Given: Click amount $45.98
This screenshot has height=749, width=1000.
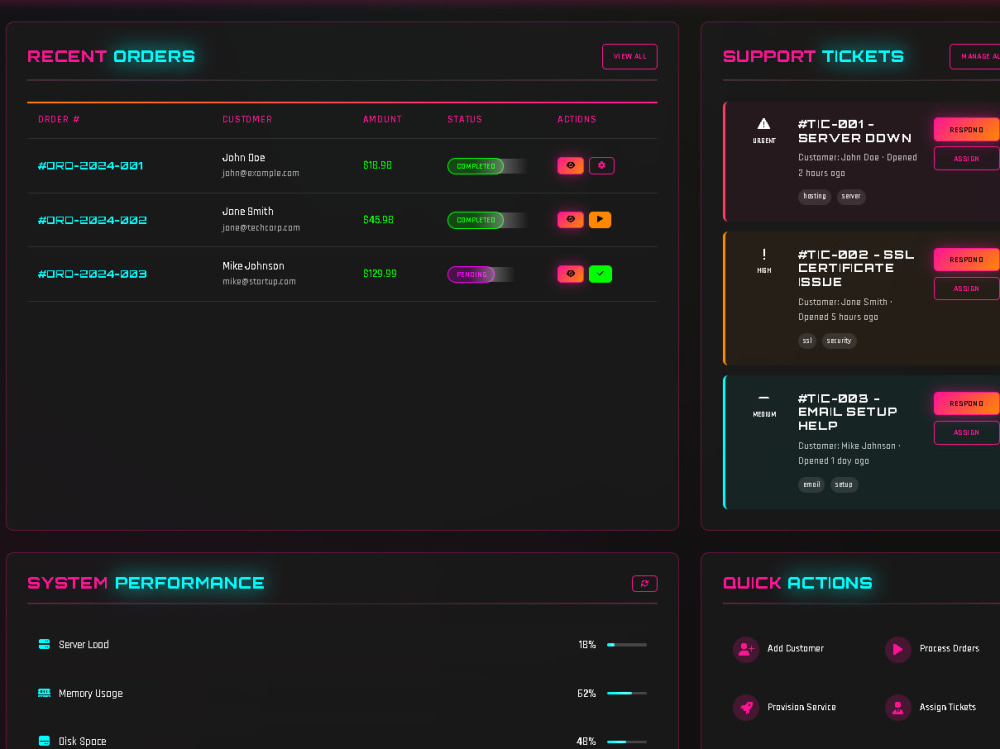Looking at the screenshot, I should [378, 220].
